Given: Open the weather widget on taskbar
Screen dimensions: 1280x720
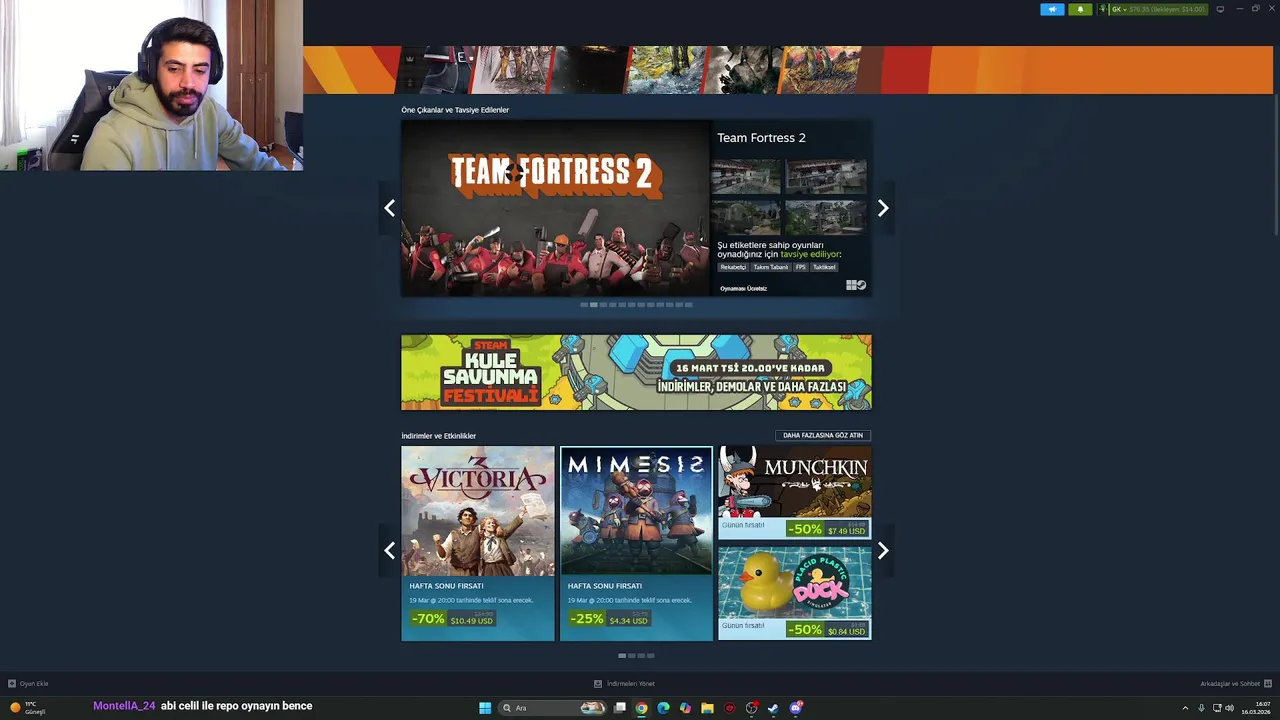Looking at the screenshot, I should pos(28,708).
